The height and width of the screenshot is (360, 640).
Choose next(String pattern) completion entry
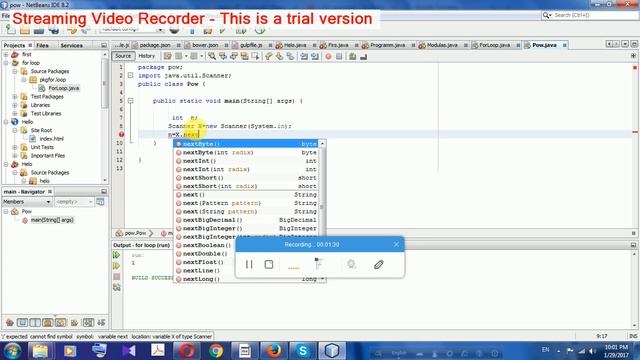(247, 211)
